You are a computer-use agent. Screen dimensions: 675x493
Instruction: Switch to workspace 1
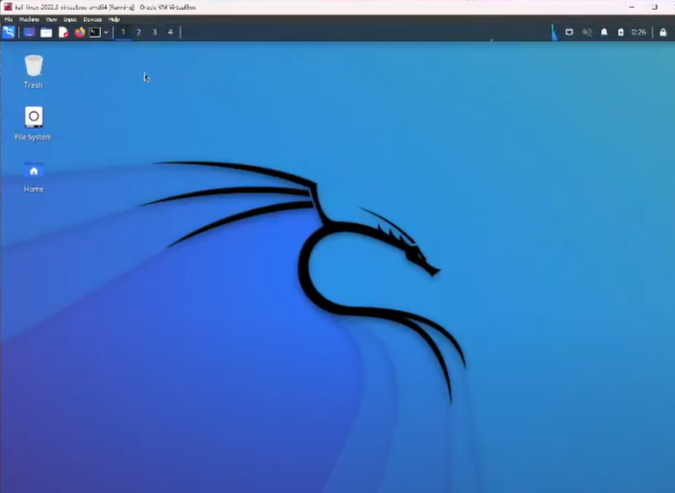(123, 32)
